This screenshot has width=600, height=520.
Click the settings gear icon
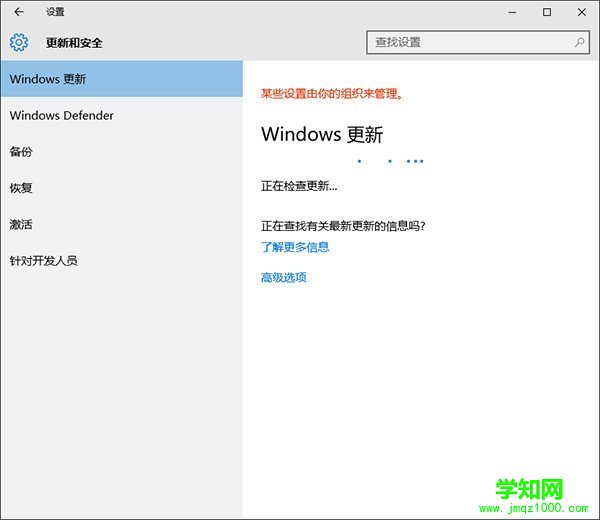click(19, 42)
